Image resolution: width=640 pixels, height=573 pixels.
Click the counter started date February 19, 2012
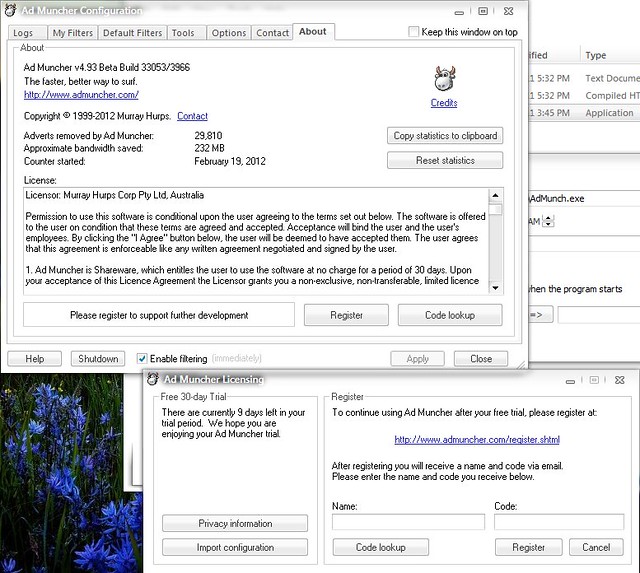(230, 161)
